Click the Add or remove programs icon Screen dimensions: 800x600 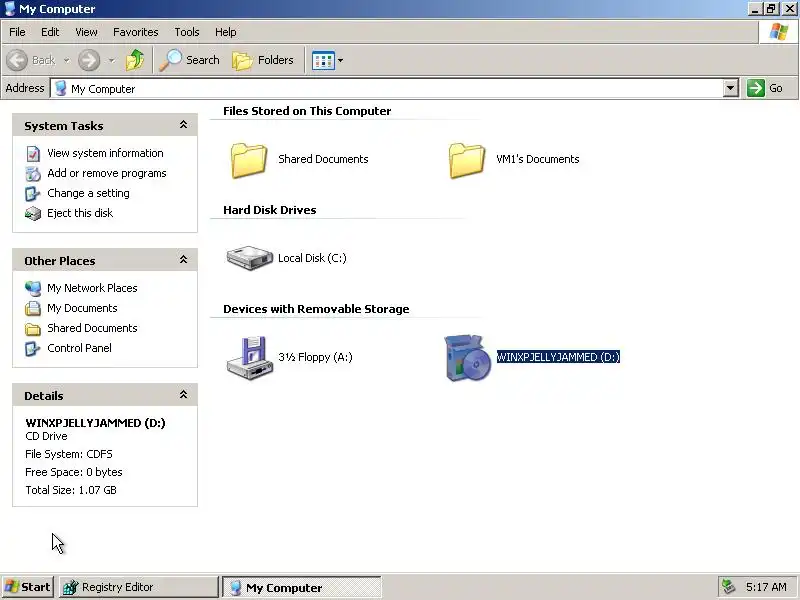pos(33,173)
